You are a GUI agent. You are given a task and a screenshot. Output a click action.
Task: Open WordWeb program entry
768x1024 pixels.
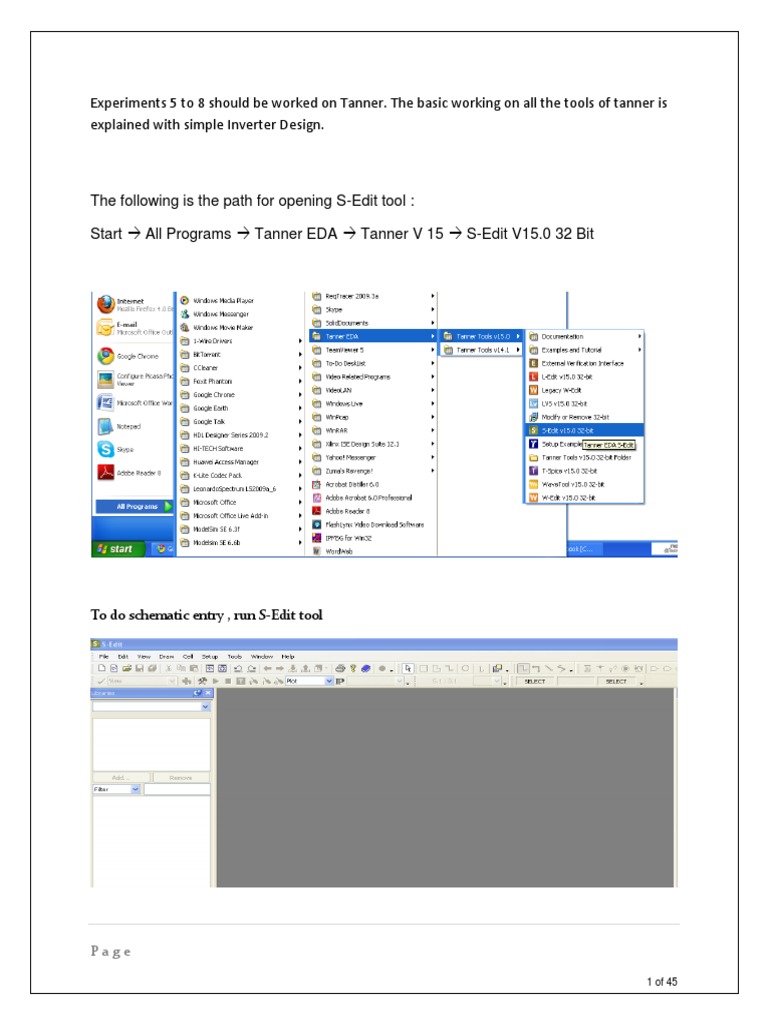tap(372, 551)
